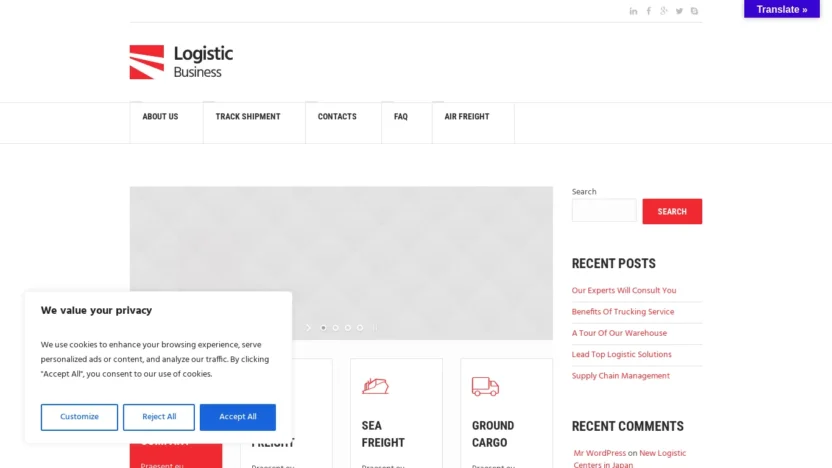Screen dimensions: 832x468
Task: Select the third slide dot
Action: pyautogui.click(x=348, y=328)
